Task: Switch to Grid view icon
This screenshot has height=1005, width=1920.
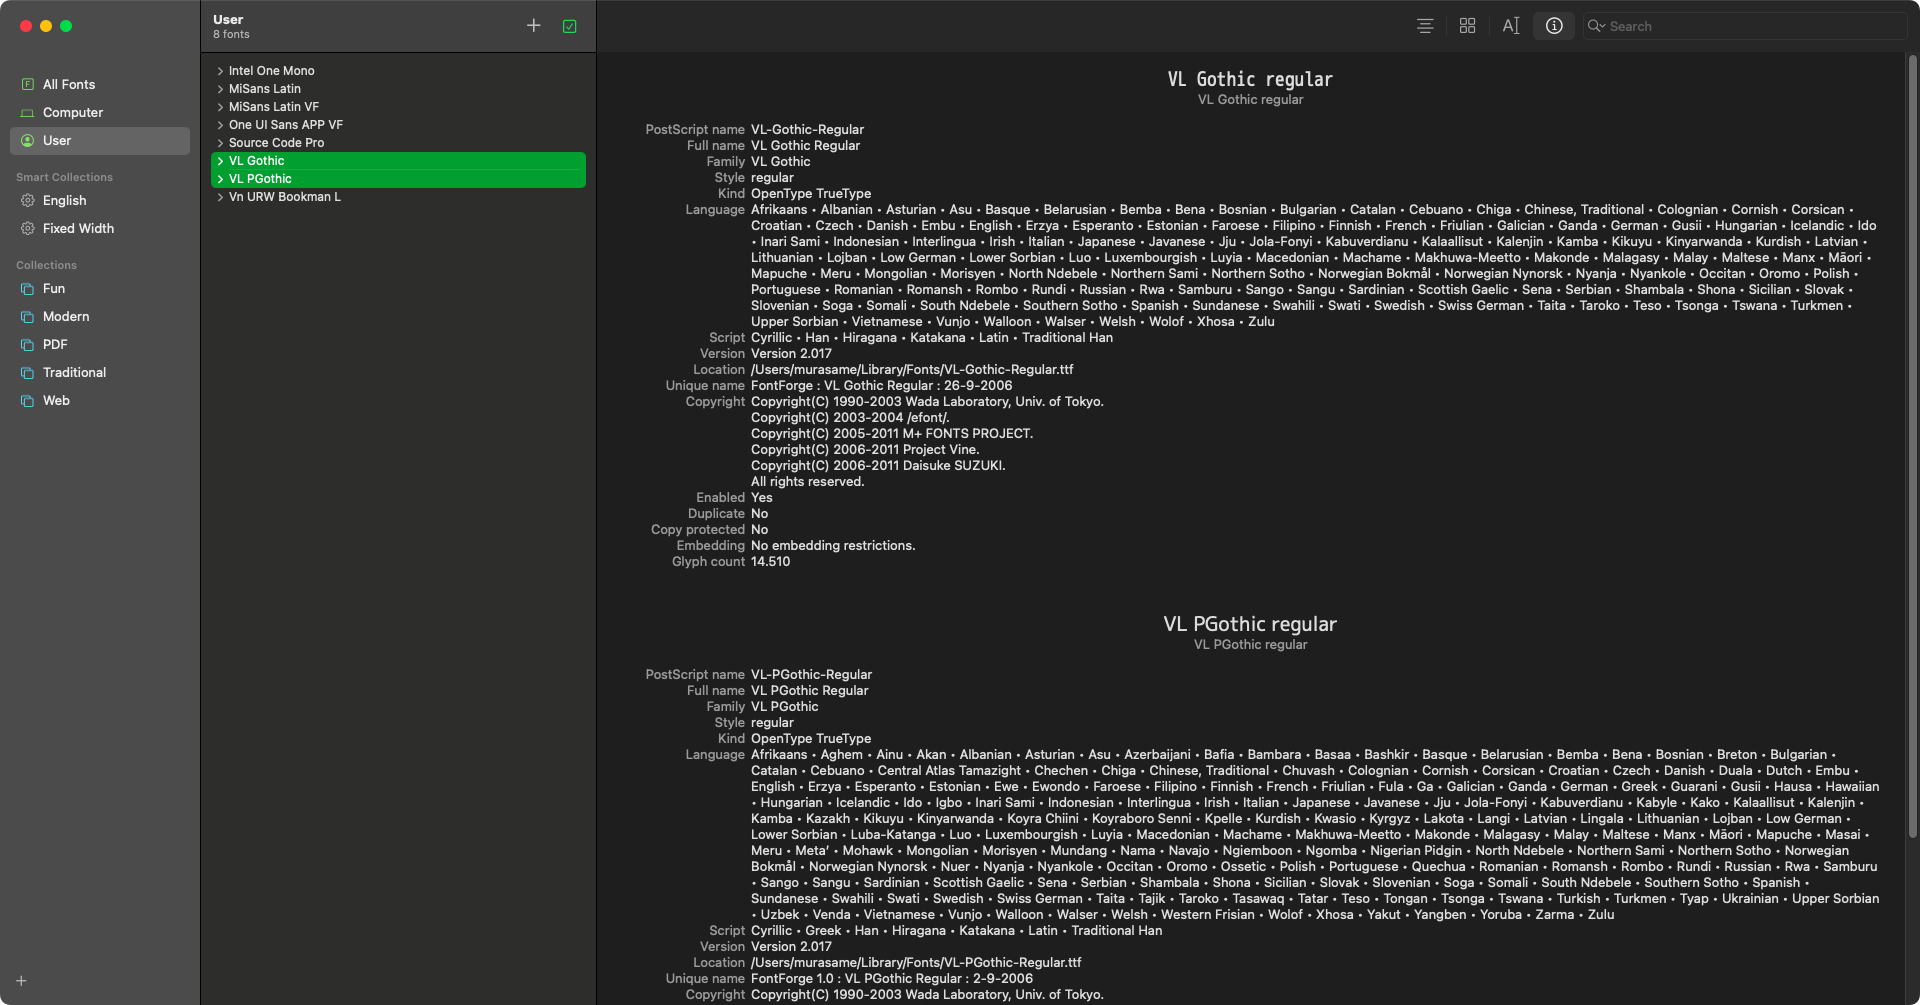Action: pos(1467,26)
